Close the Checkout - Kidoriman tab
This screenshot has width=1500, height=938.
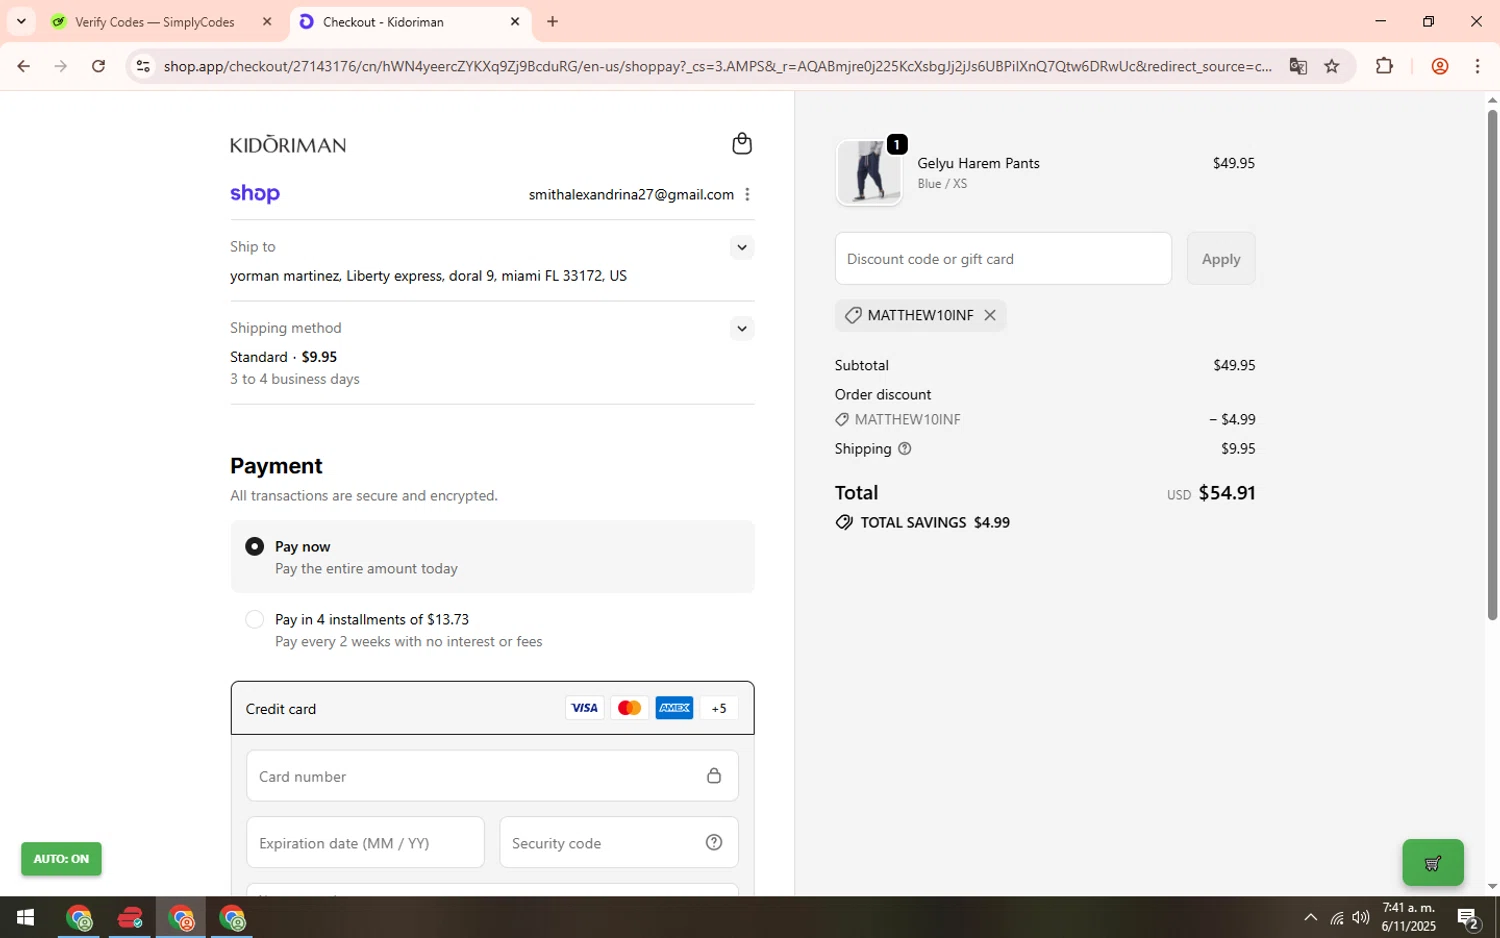click(x=515, y=21)
